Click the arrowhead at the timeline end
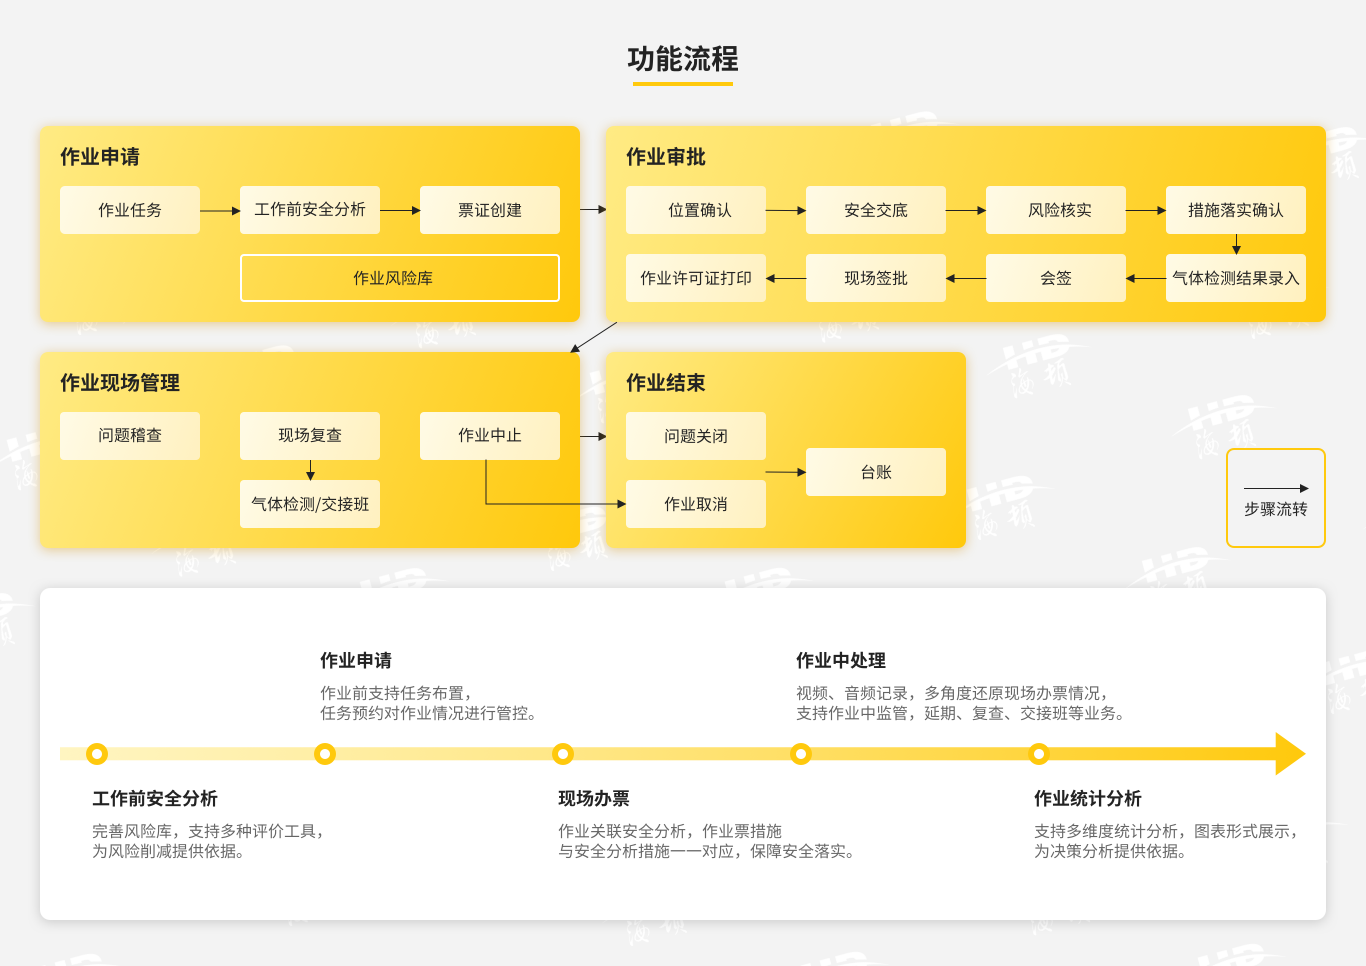Viewport: 1366px width, 966px height. click(x=1290, y=754)
